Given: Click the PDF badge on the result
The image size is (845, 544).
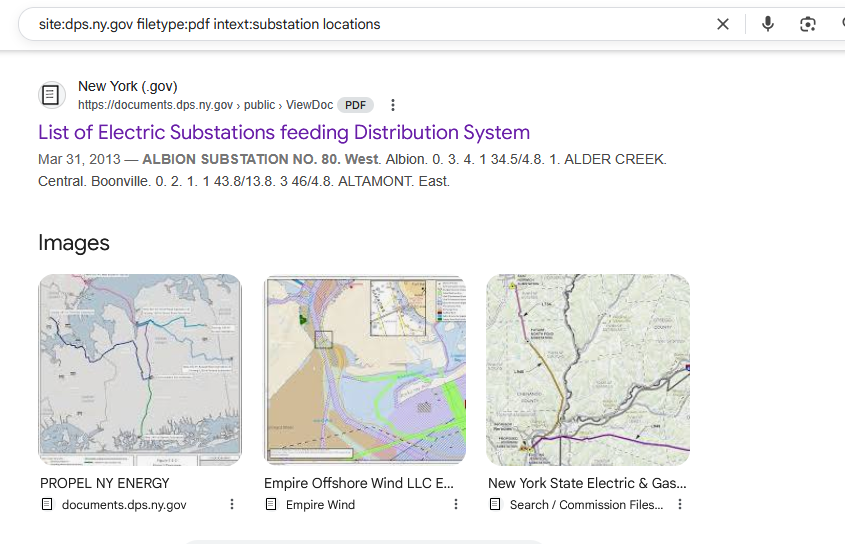Looking at the screenshot, I should [355, 105].
